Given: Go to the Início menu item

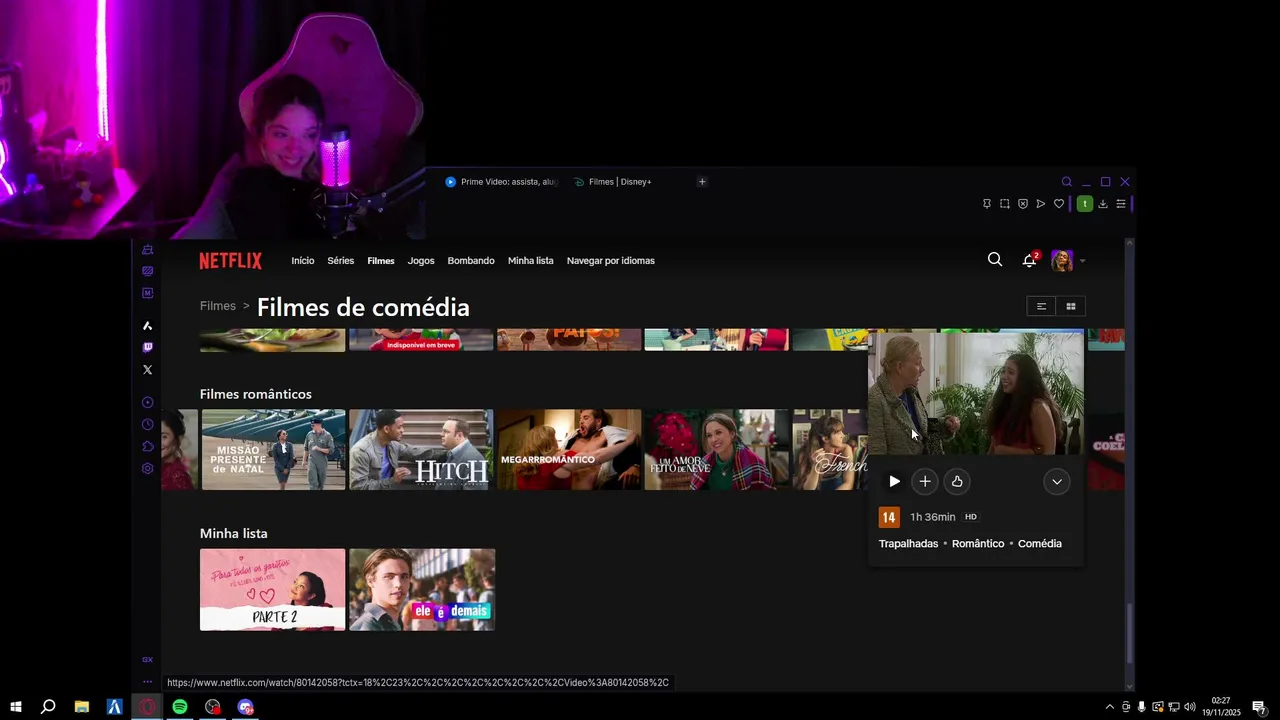Looking at the screenshot, I should tap(303, 261).
